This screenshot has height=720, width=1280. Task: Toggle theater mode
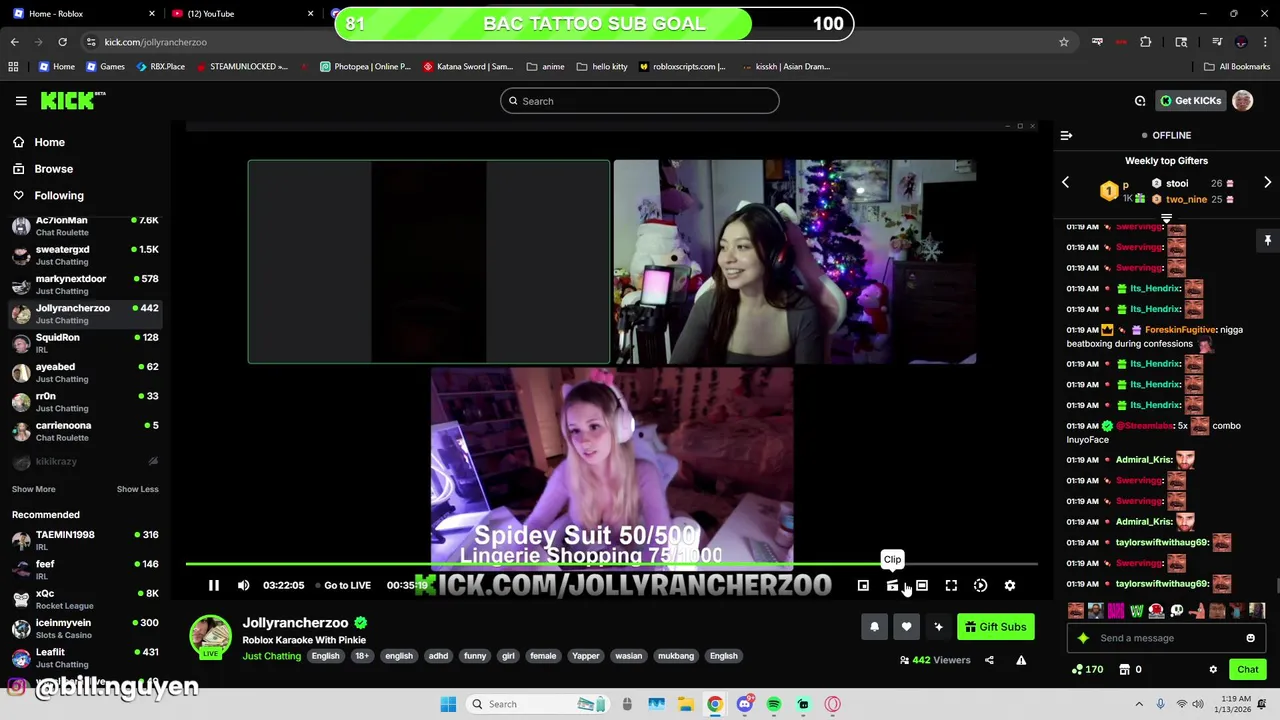click(922, 586)
